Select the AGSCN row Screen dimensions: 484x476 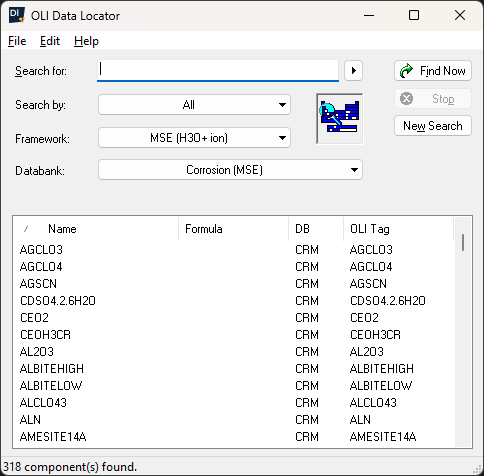234,284
